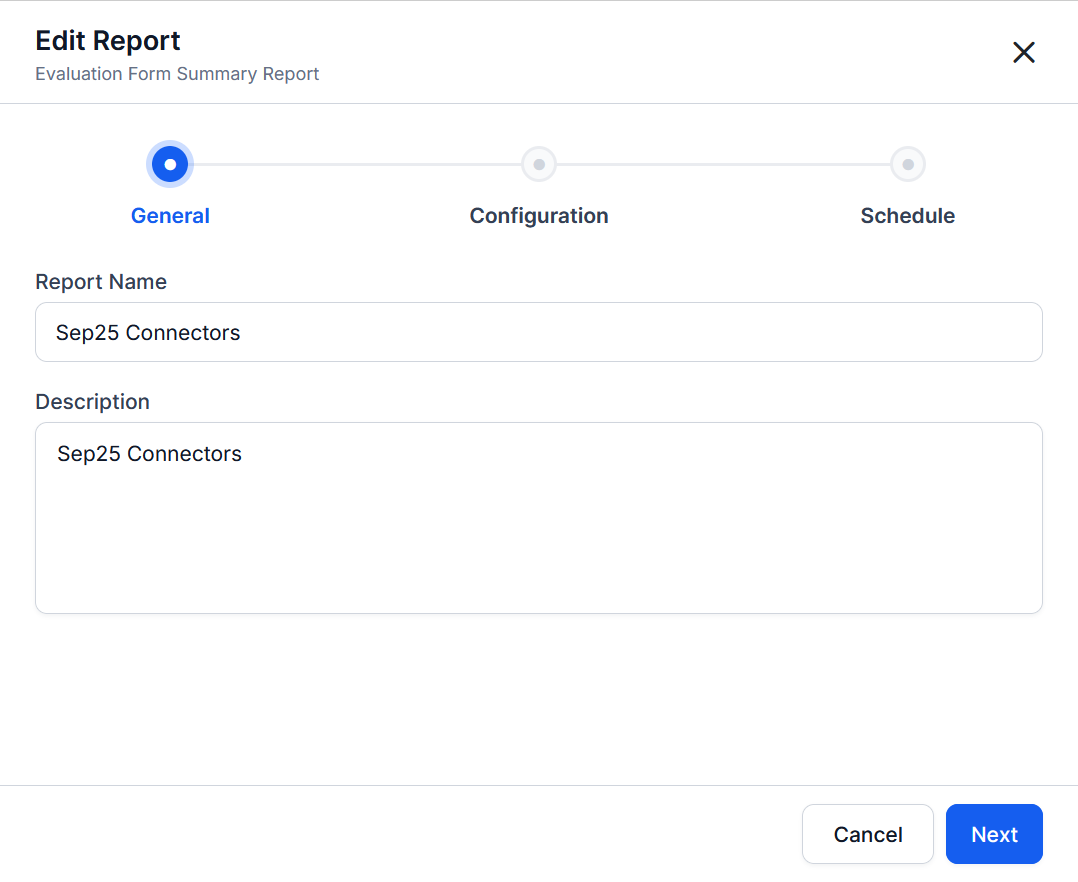Place cursor in Sep25 Connectors description text
This screenshot has height=882, width=1078.
click(x=149, y=454)
